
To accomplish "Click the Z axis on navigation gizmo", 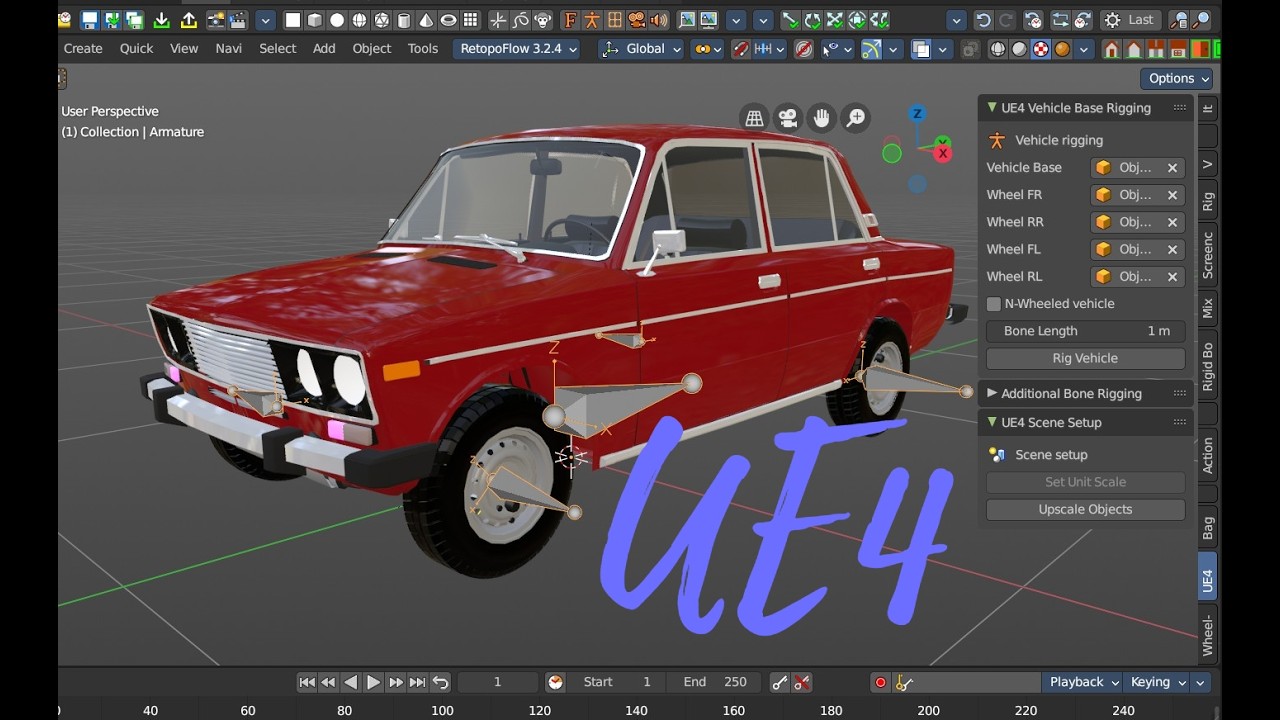I will click(917, 114).
